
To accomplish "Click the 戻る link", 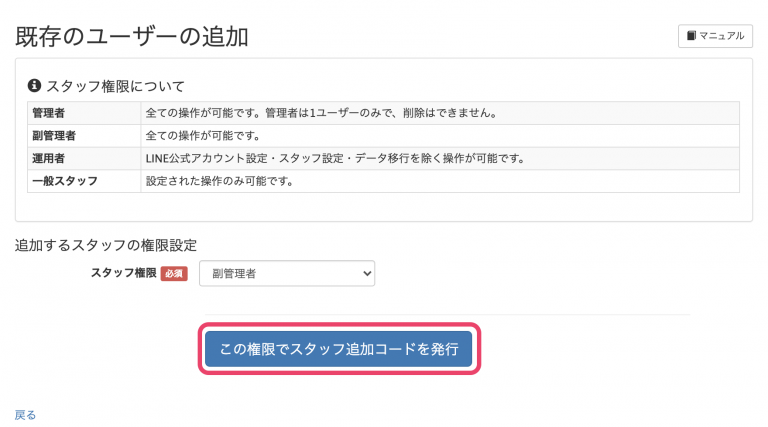I will click(x=25, y=415).
